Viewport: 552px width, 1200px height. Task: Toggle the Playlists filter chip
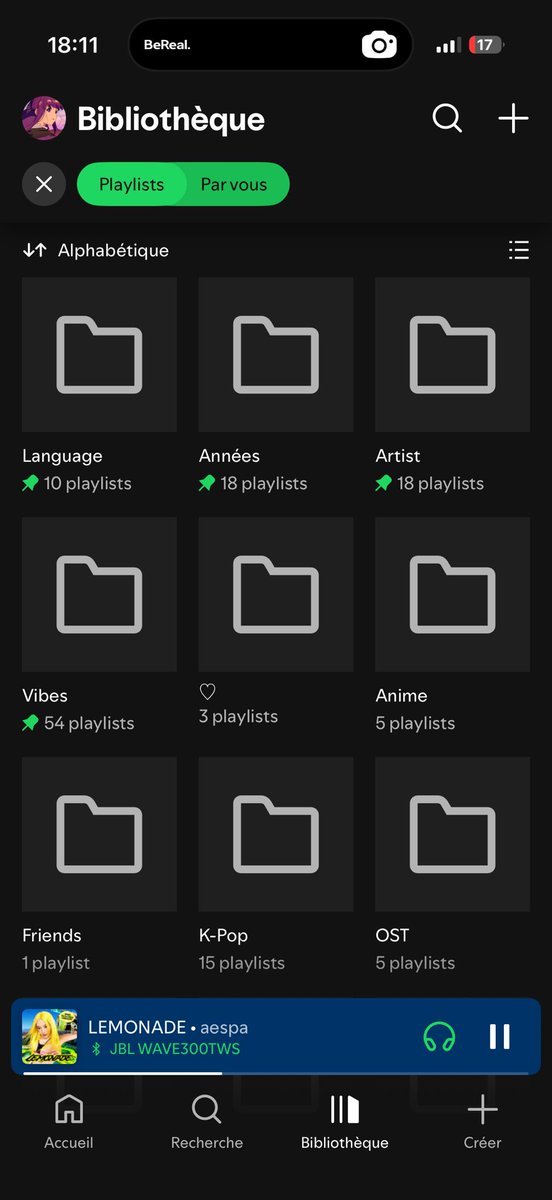tap(131, 185)
